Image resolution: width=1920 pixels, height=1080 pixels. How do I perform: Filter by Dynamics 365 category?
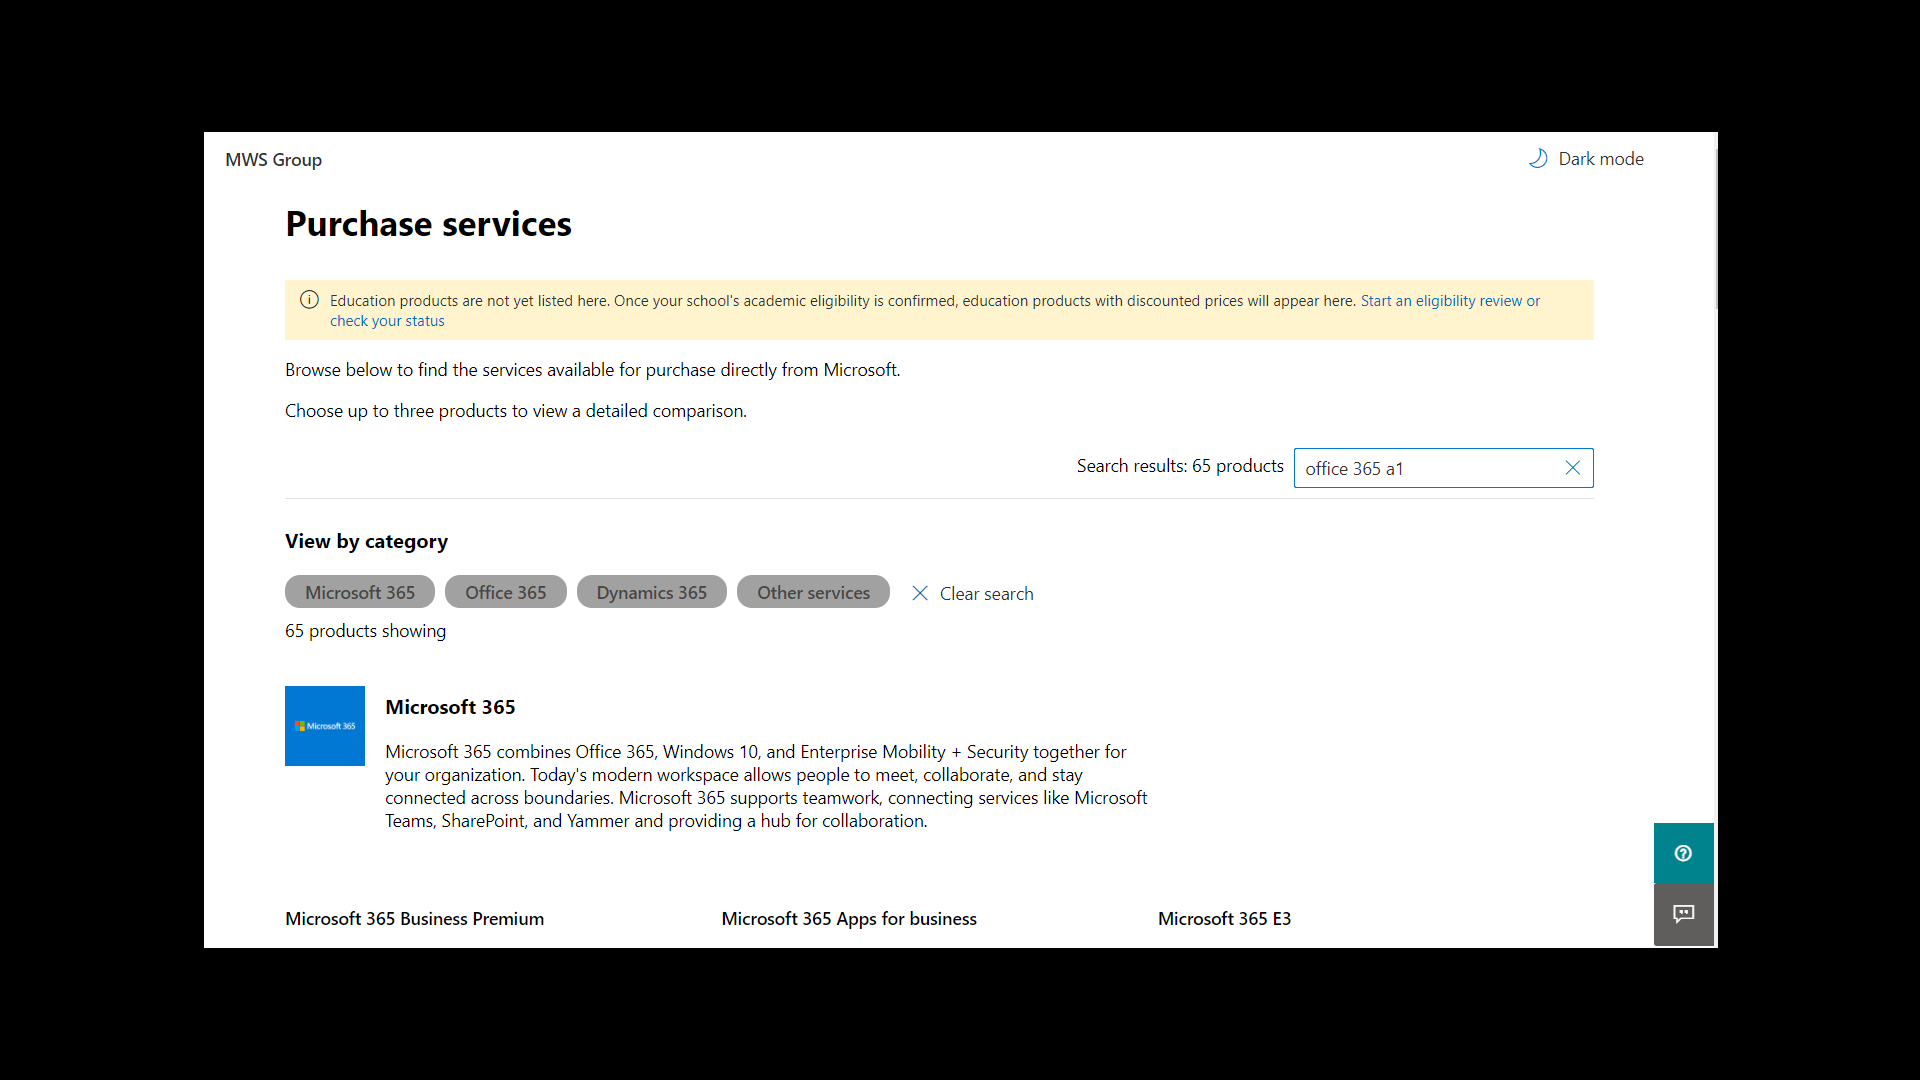pos(652,592)
